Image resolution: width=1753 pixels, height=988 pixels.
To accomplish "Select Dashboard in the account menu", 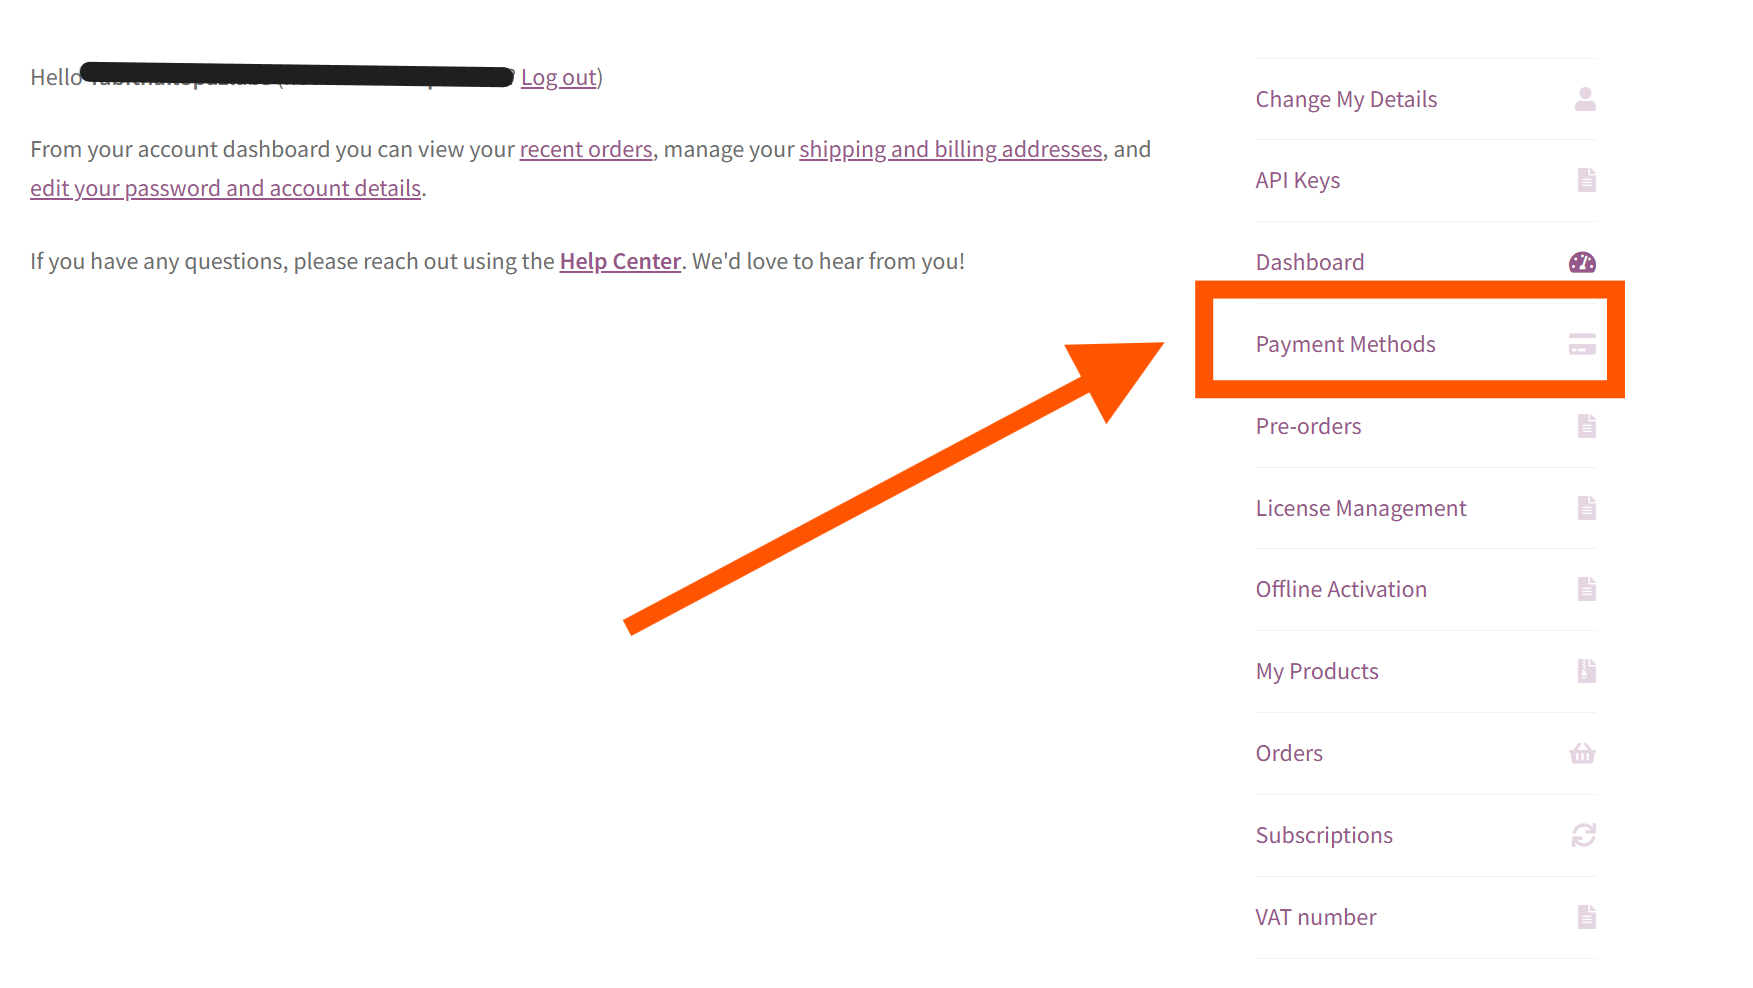I will pos(1310,262).
